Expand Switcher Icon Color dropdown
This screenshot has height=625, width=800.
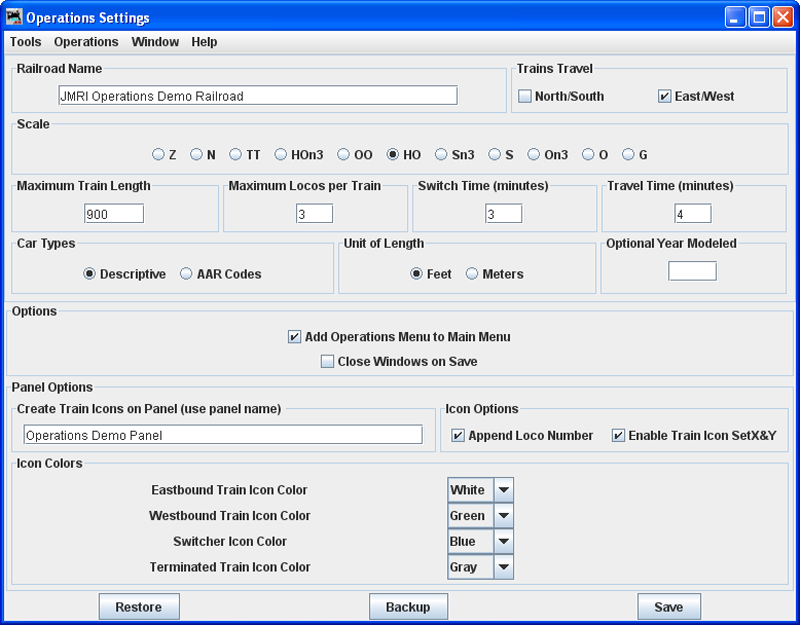(x=504, y=542)
